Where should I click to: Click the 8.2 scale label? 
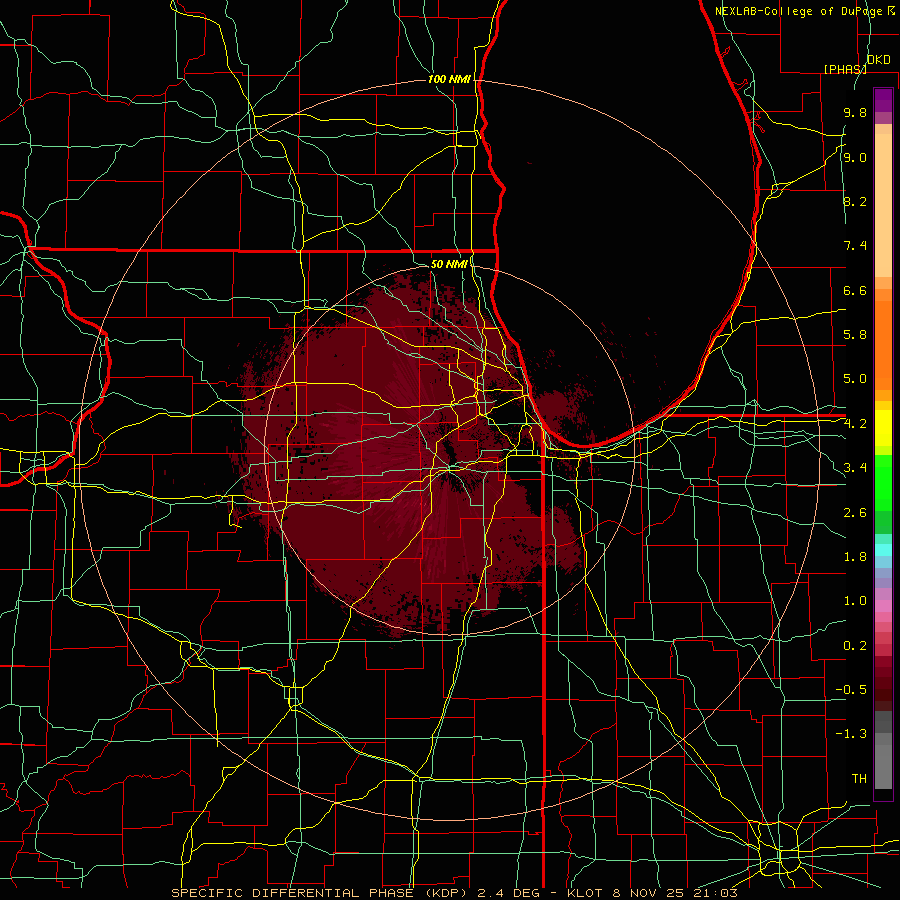(x=855, y=201)
